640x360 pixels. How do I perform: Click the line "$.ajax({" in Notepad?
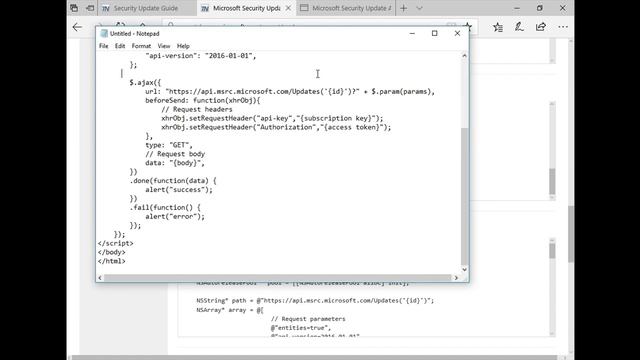[x=145, y=82]
